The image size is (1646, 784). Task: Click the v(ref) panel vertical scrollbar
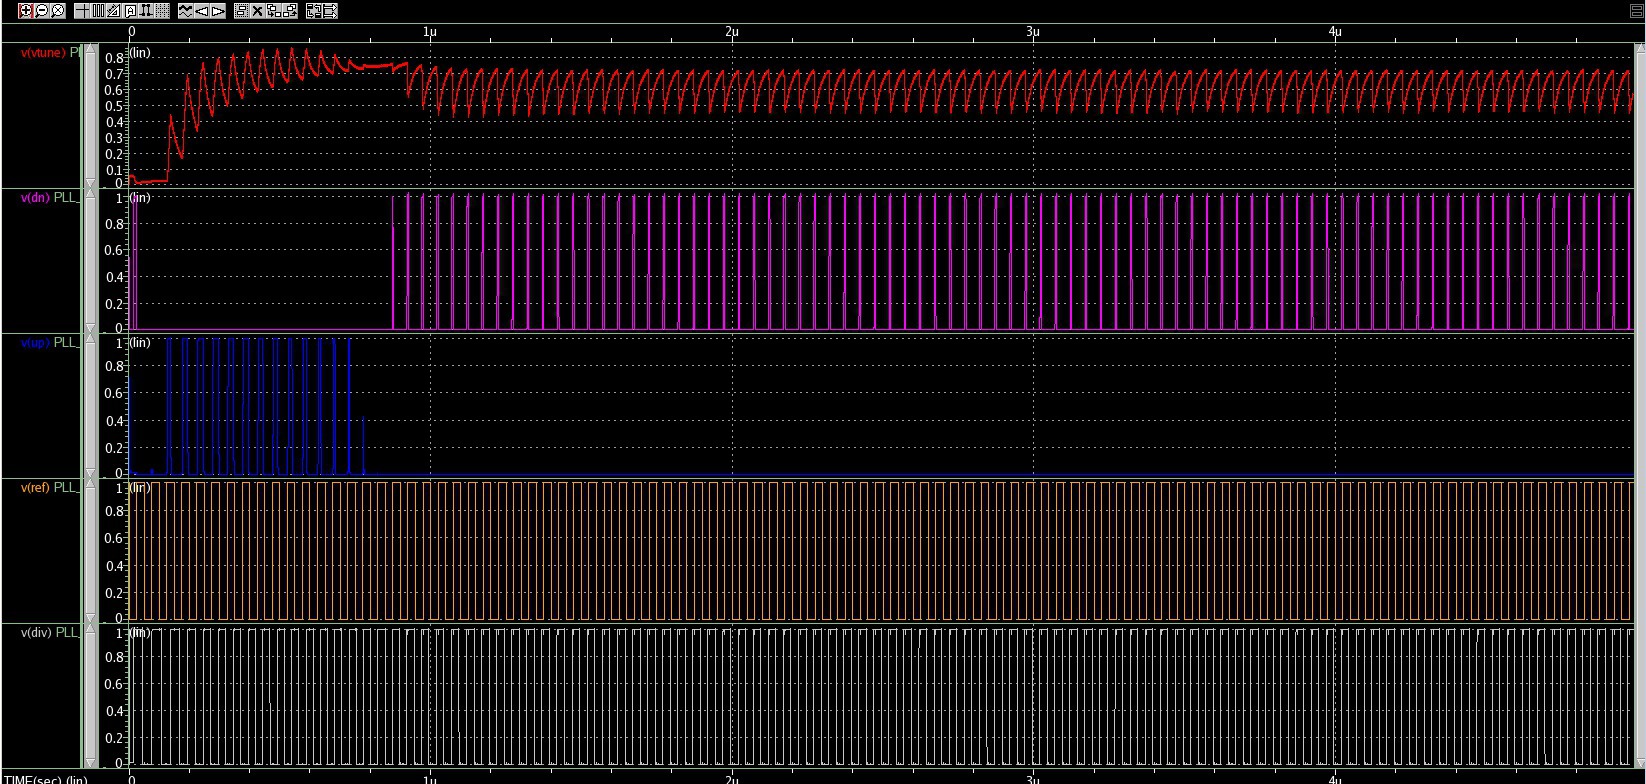tap(90, 552)
